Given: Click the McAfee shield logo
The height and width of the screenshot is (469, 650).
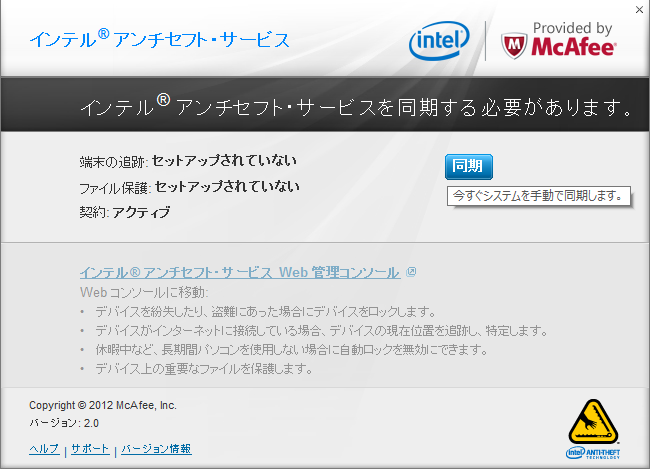Looking at the screenshot, I should point(514,46).
